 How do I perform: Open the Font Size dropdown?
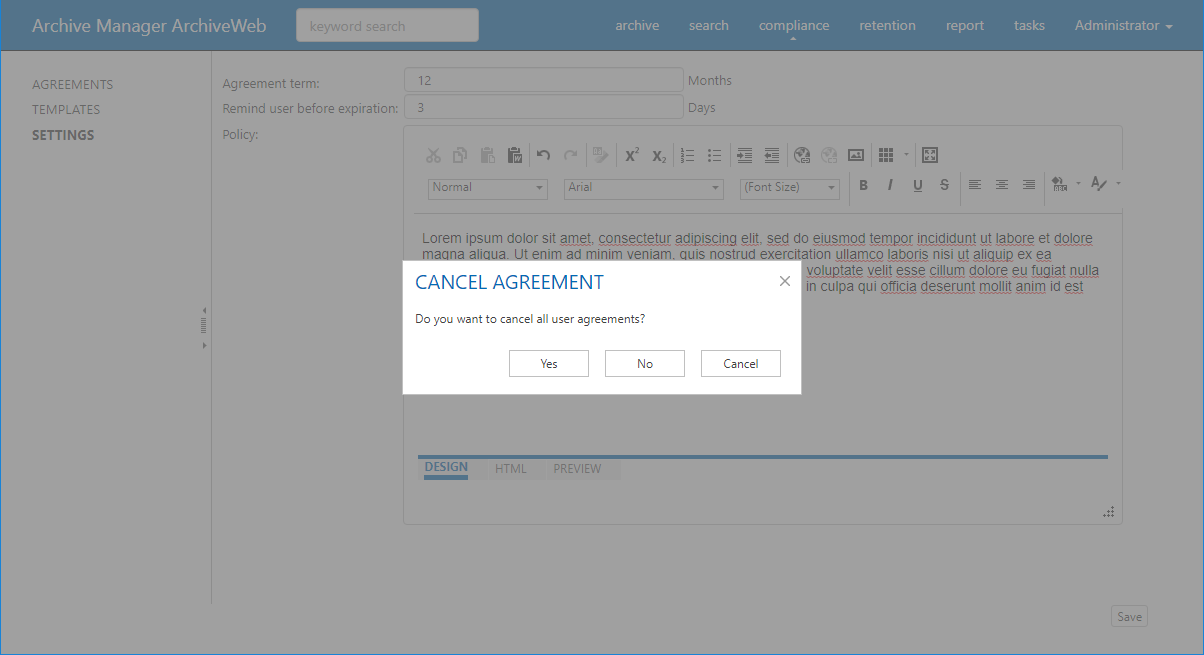(790, 188)
